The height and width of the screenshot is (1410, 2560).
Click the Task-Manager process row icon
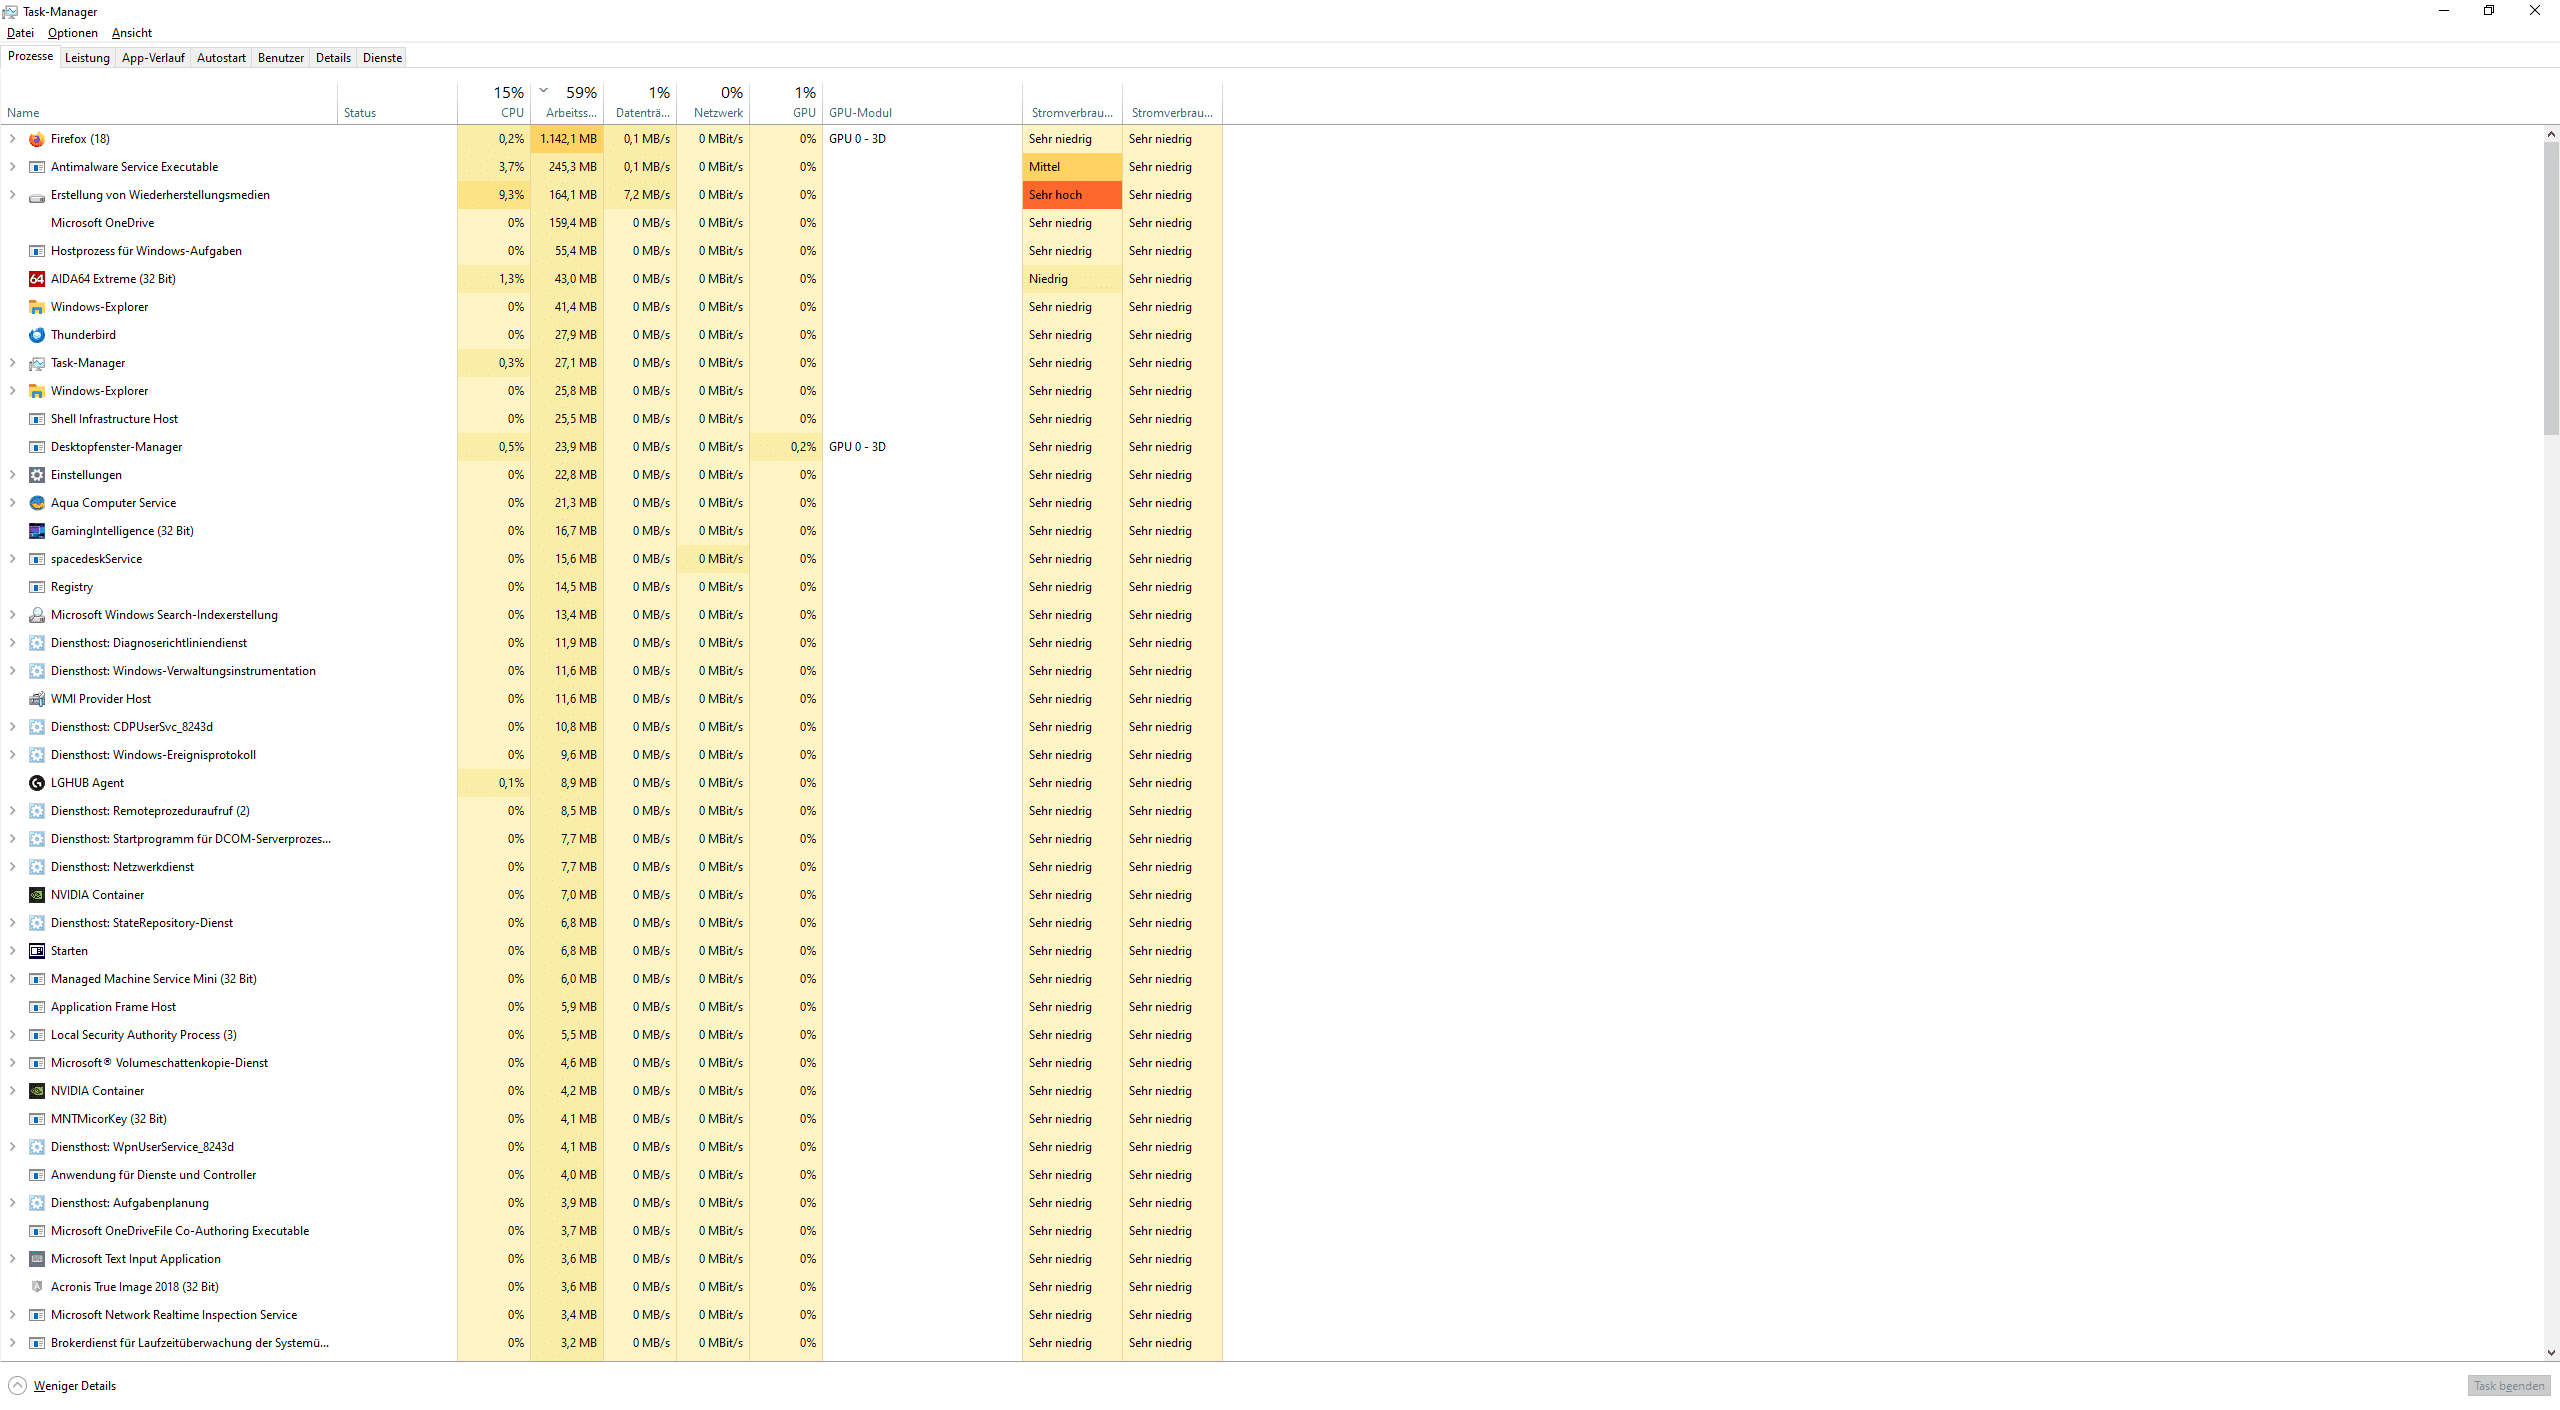(x=37, y=363)
